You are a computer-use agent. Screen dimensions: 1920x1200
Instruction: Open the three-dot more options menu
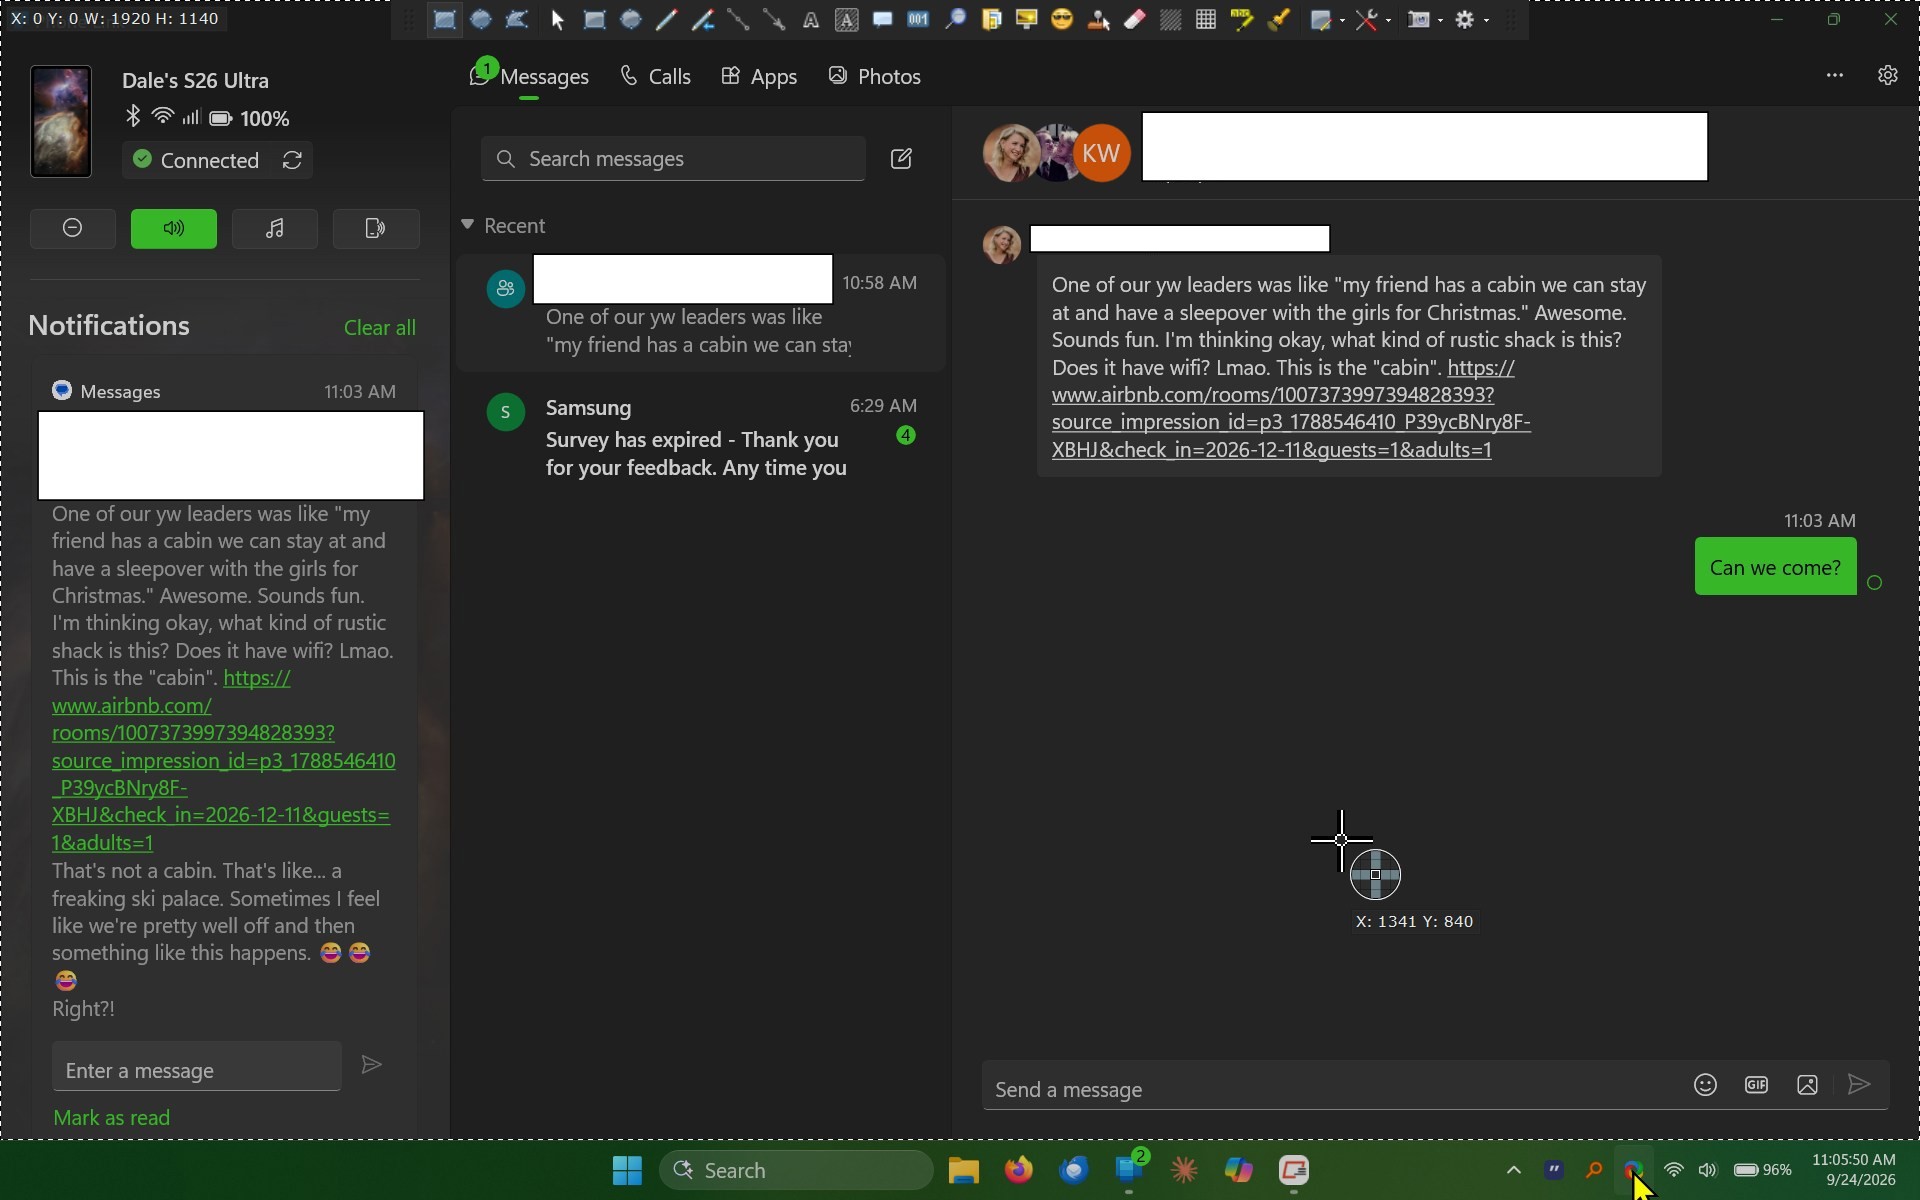[1835, 75]
